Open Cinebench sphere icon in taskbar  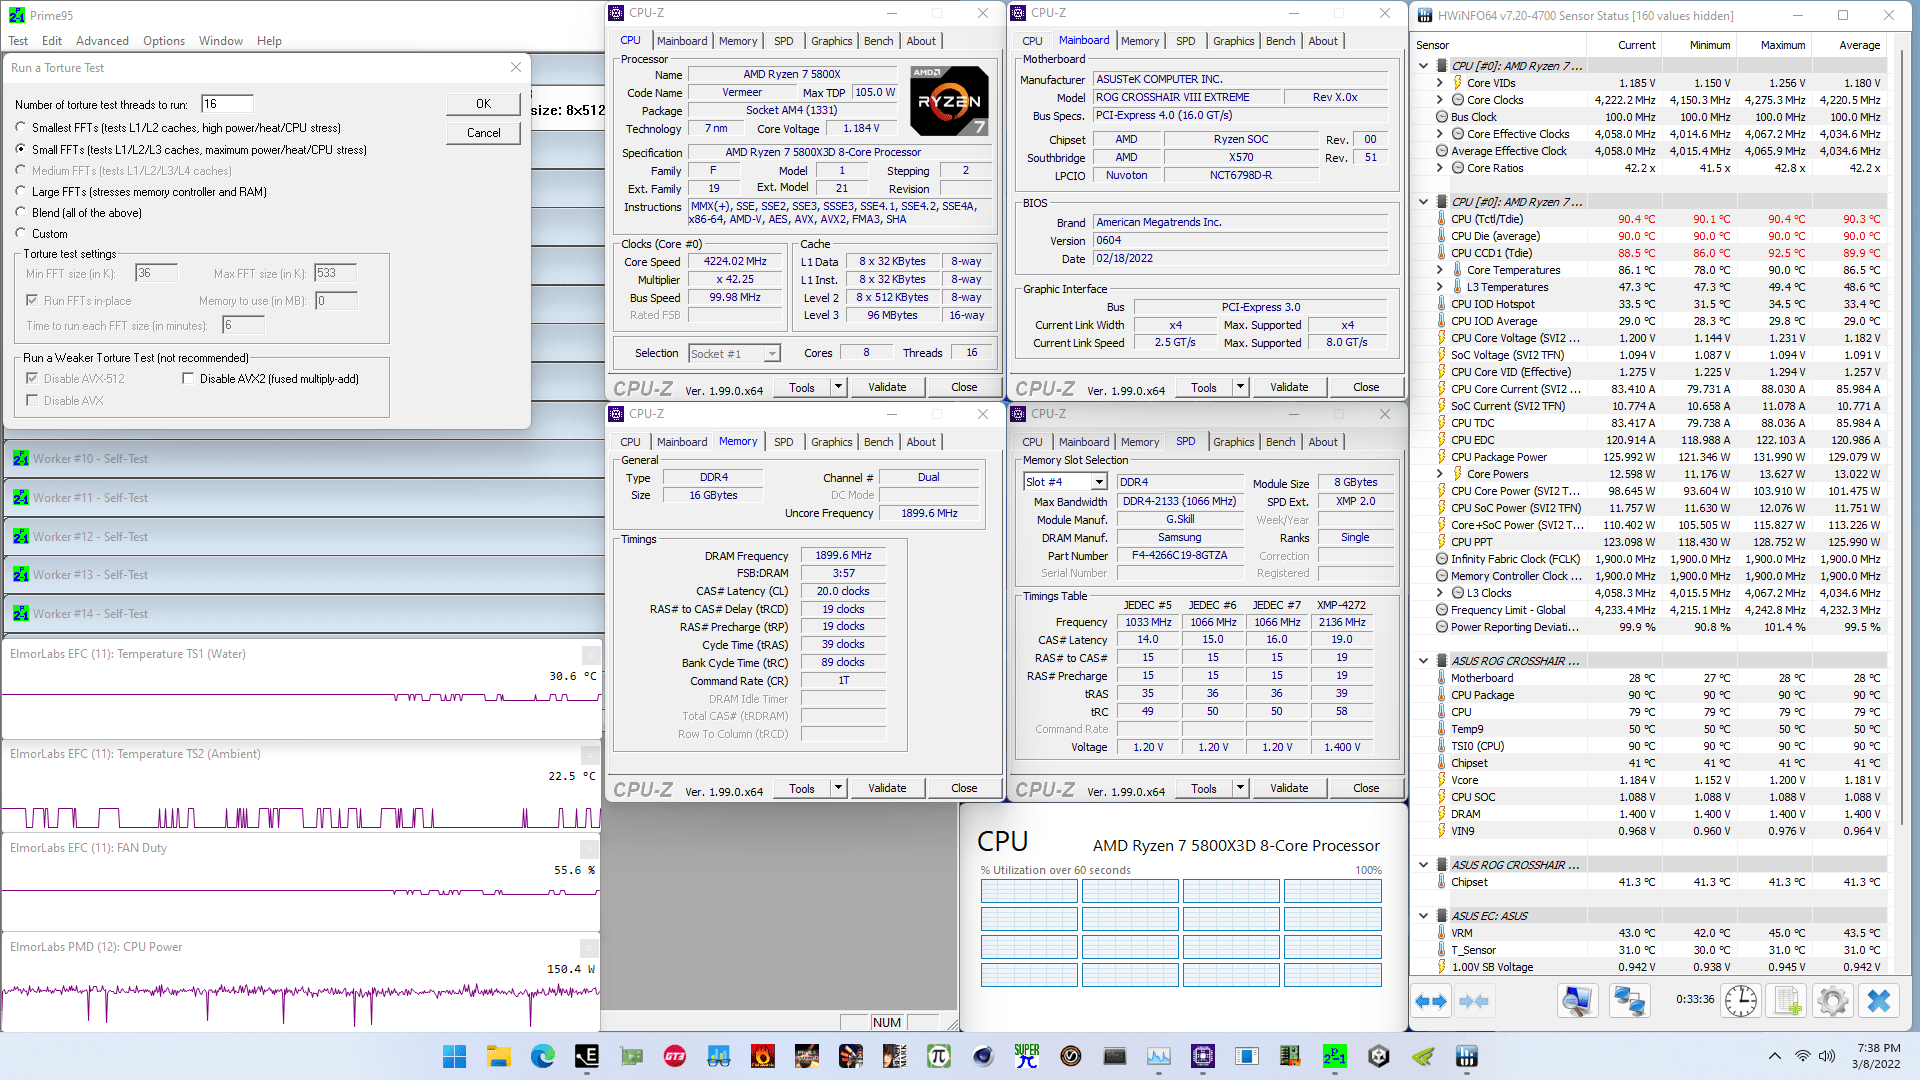983,1056
